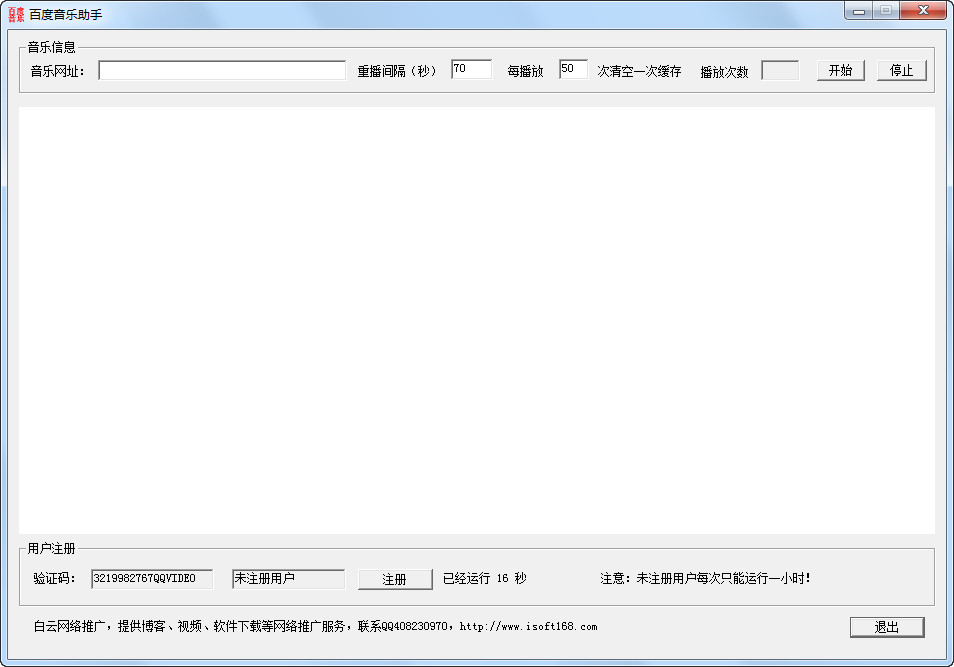This screenshot has height=667, width=954.
Task: Focus the 重播间隔 seconds field showing 70
Action: point(472,69)
